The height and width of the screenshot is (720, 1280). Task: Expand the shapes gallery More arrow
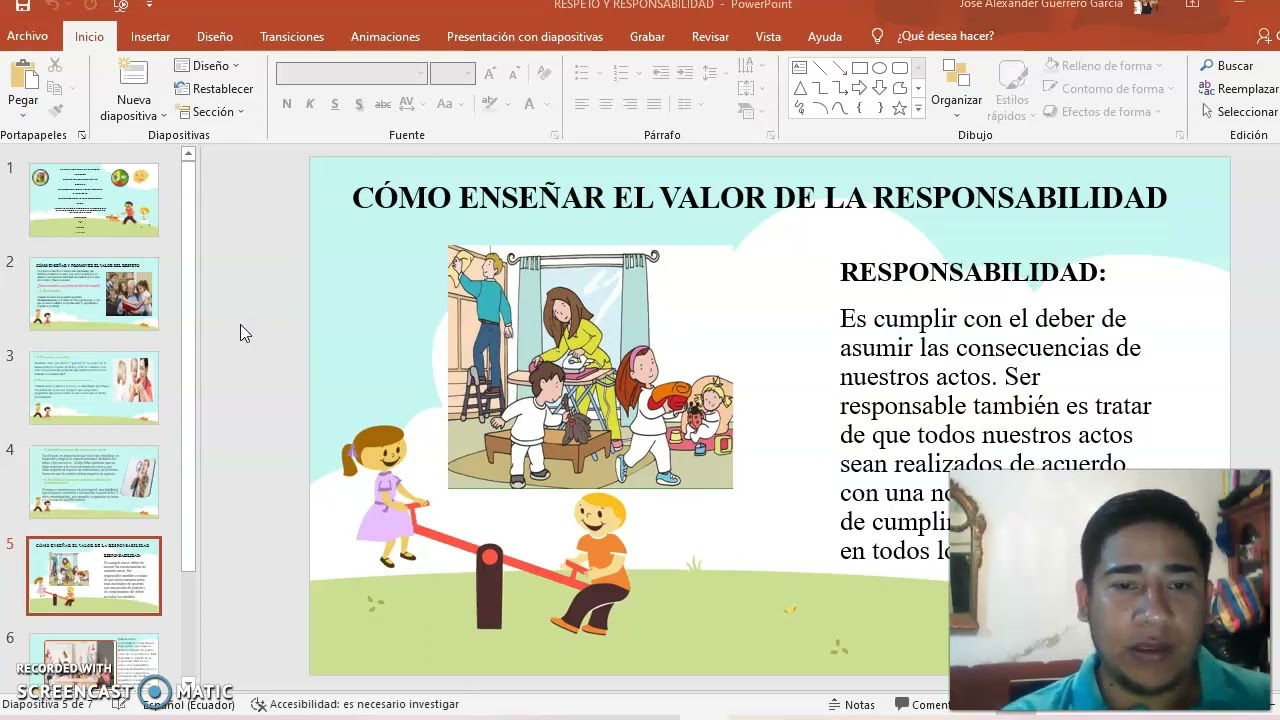click(x=919, y=109)
